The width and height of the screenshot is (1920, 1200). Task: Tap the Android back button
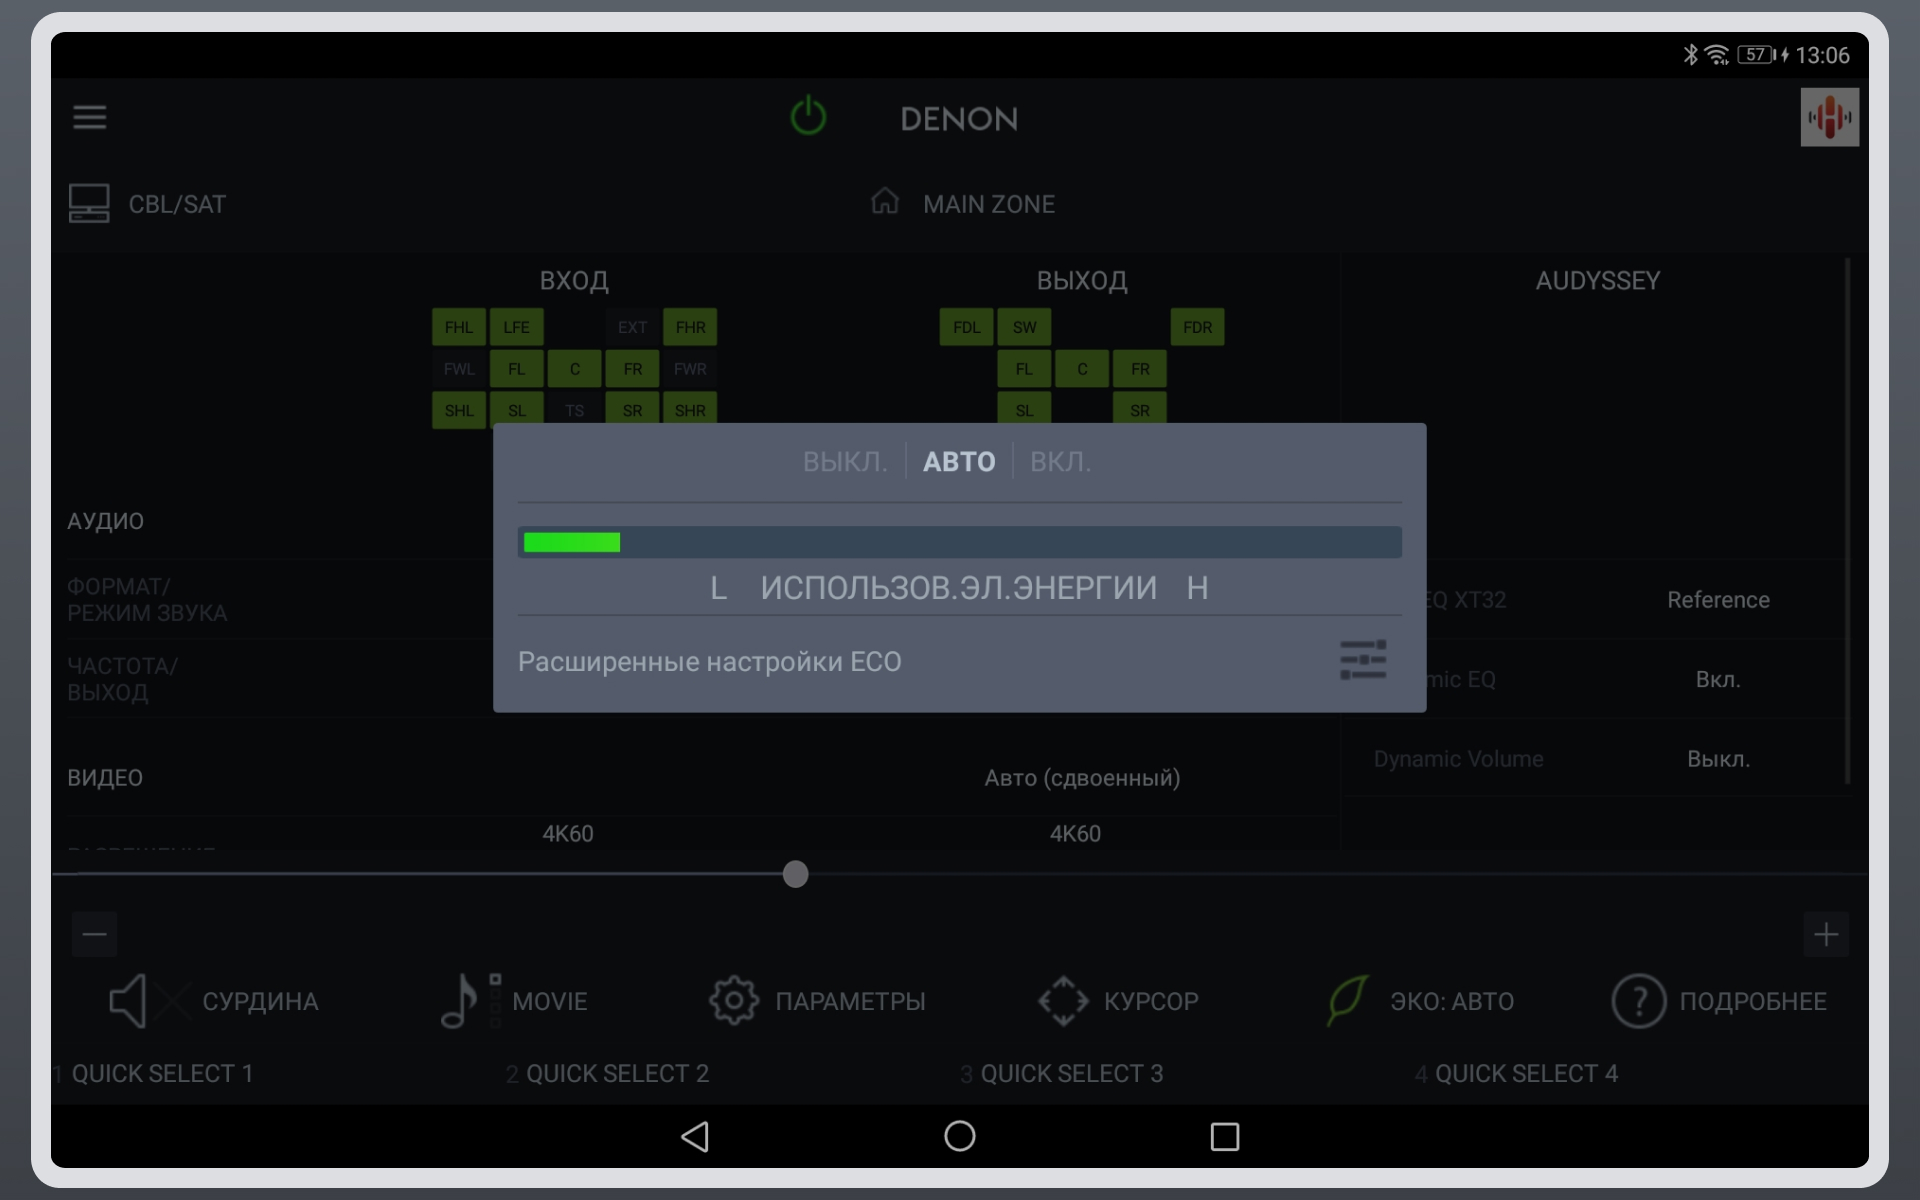pyautogui.click(x=695, y=1136)
